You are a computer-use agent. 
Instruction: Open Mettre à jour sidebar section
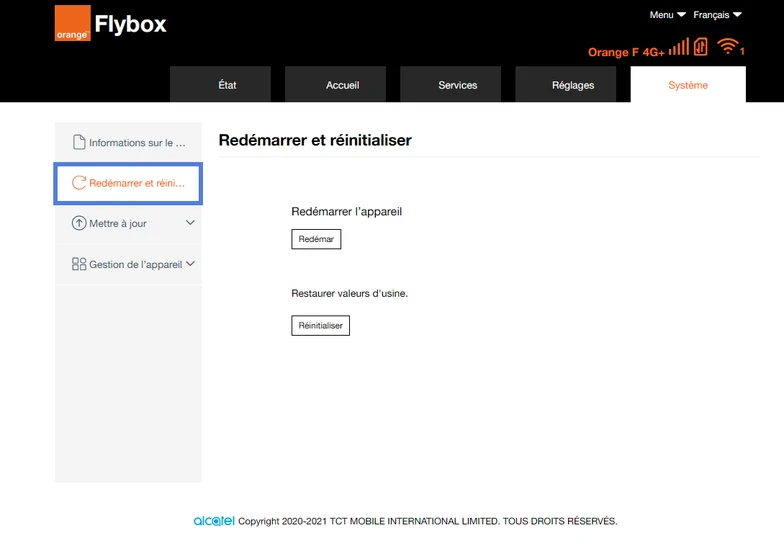(x=128, y=223)
